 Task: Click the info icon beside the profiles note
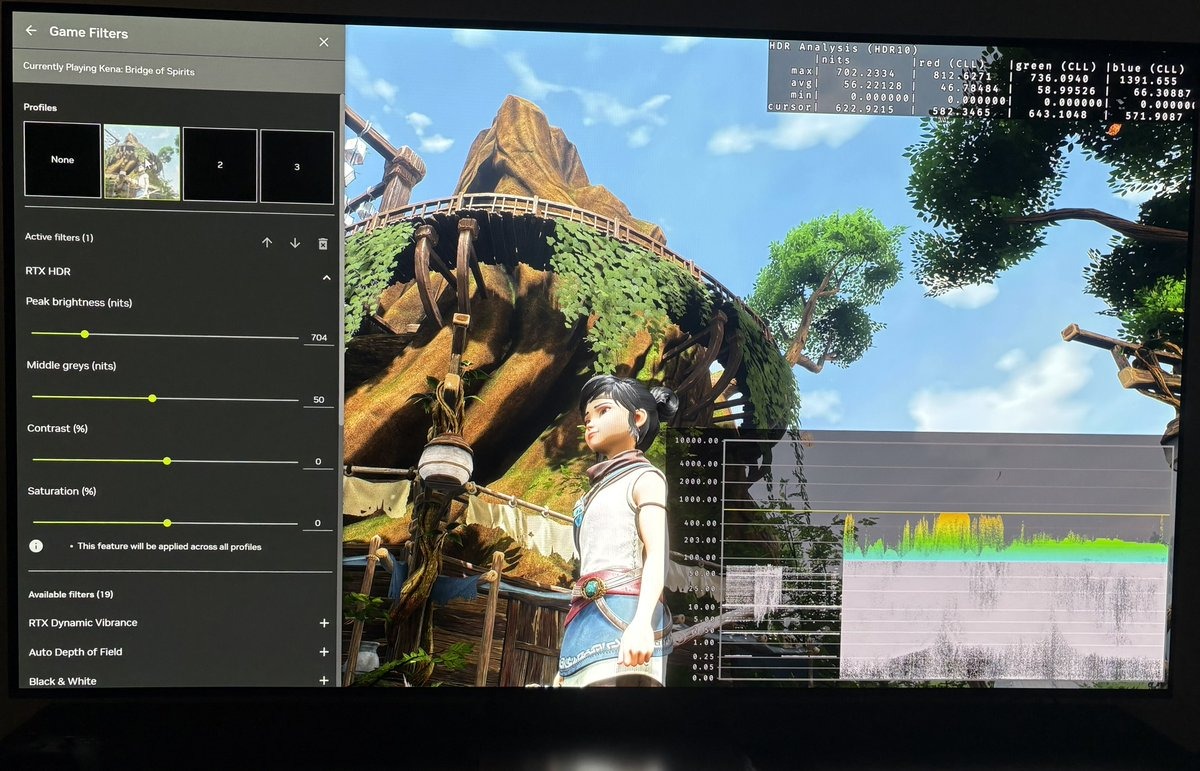tap(36, 547)
